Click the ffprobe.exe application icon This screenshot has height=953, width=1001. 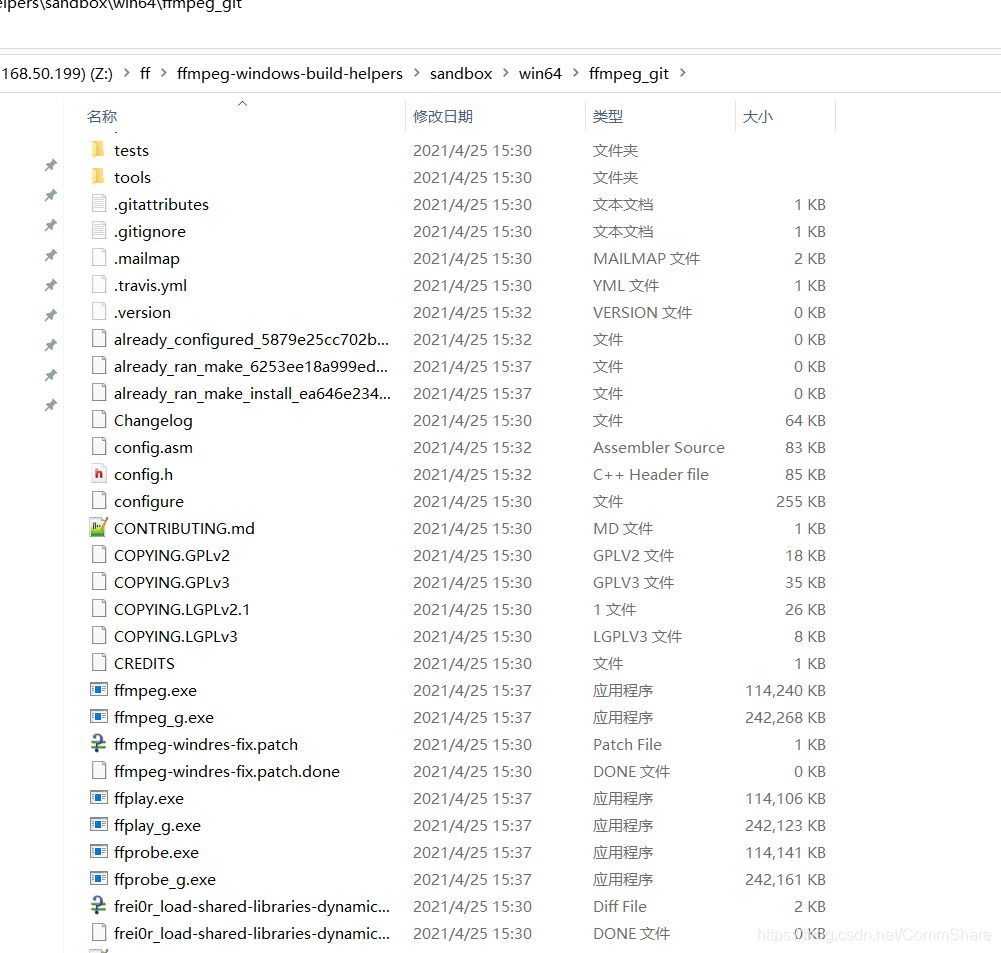[x=98, y=852]
